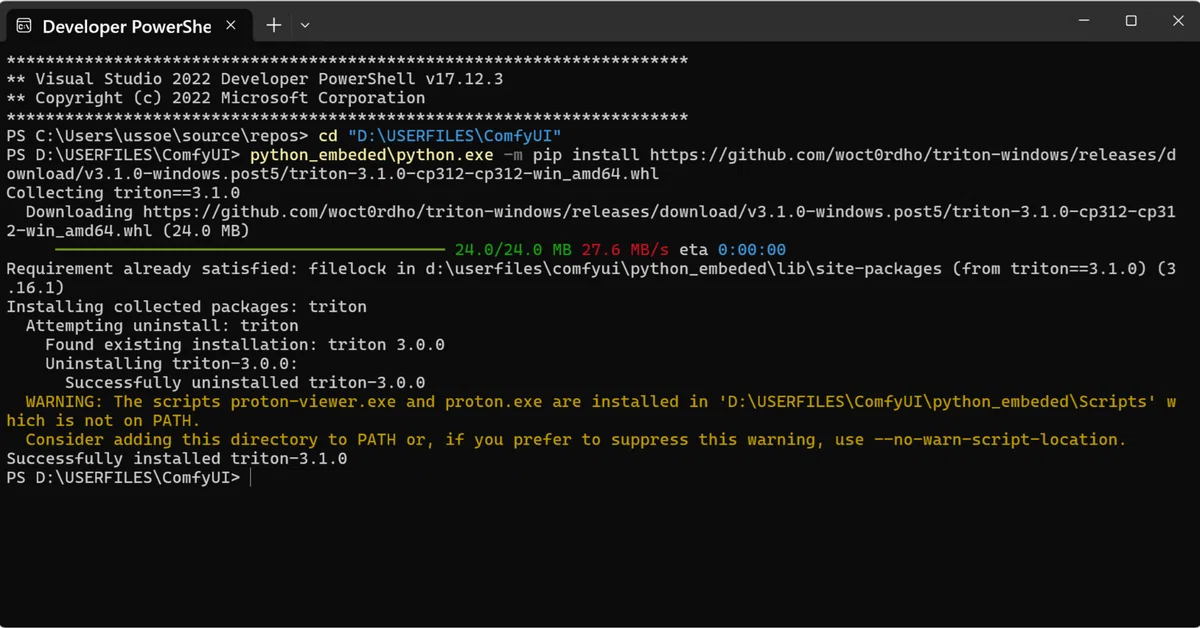Viewport: 1200px width, 628px height.
Task: Click the quoted path "D:\USERFILES\ComfyUI" in the cd command
Action: (455, 136)
